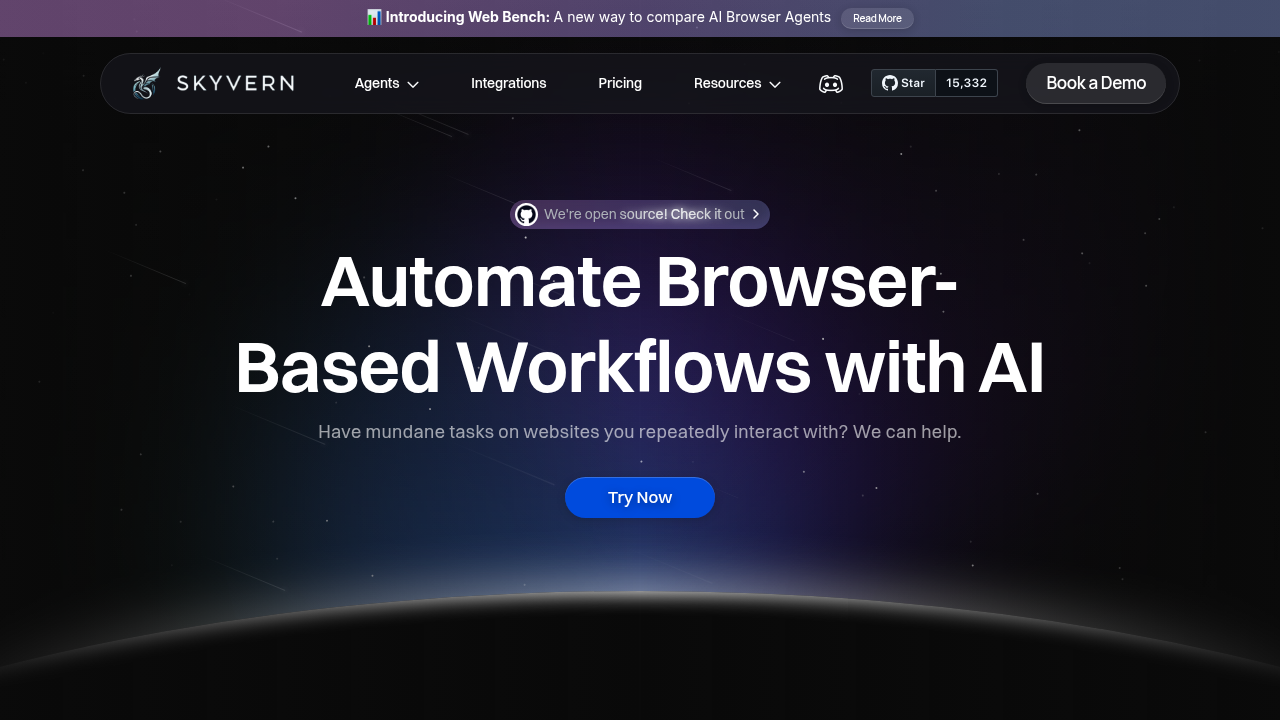The image size is (1280, 720).
Task: Open the Resources menu label
Action: coord(727,84)
